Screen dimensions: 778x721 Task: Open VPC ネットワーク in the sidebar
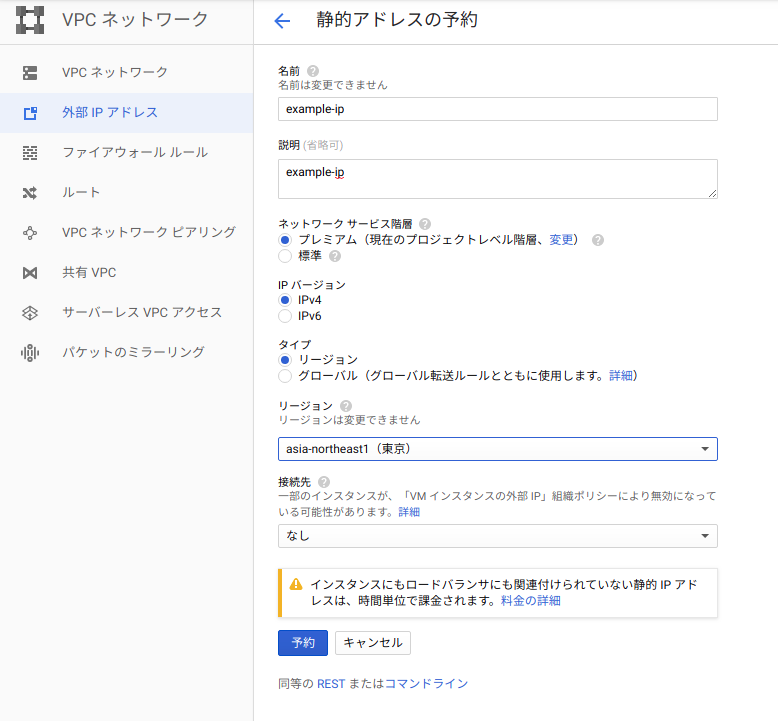point(127,72)
